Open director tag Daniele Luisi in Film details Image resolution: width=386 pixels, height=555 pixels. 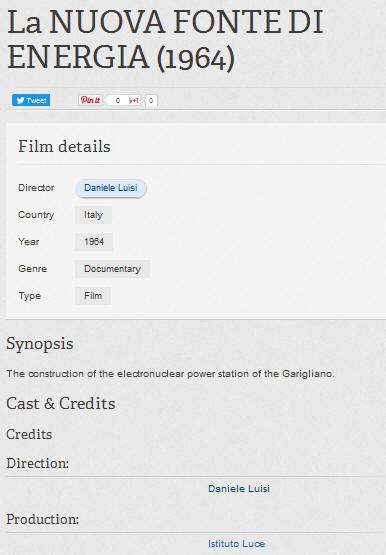pos(110,188)
